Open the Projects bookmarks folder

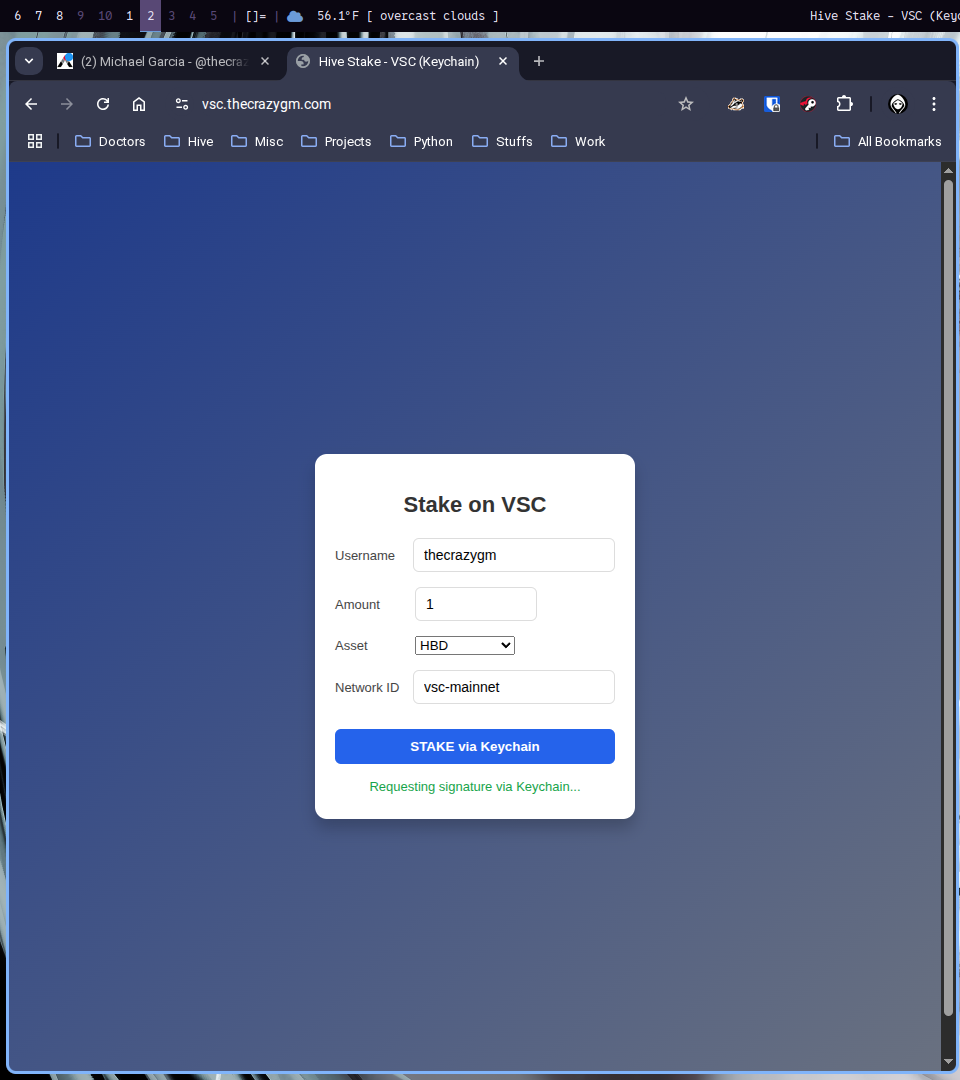336,141
